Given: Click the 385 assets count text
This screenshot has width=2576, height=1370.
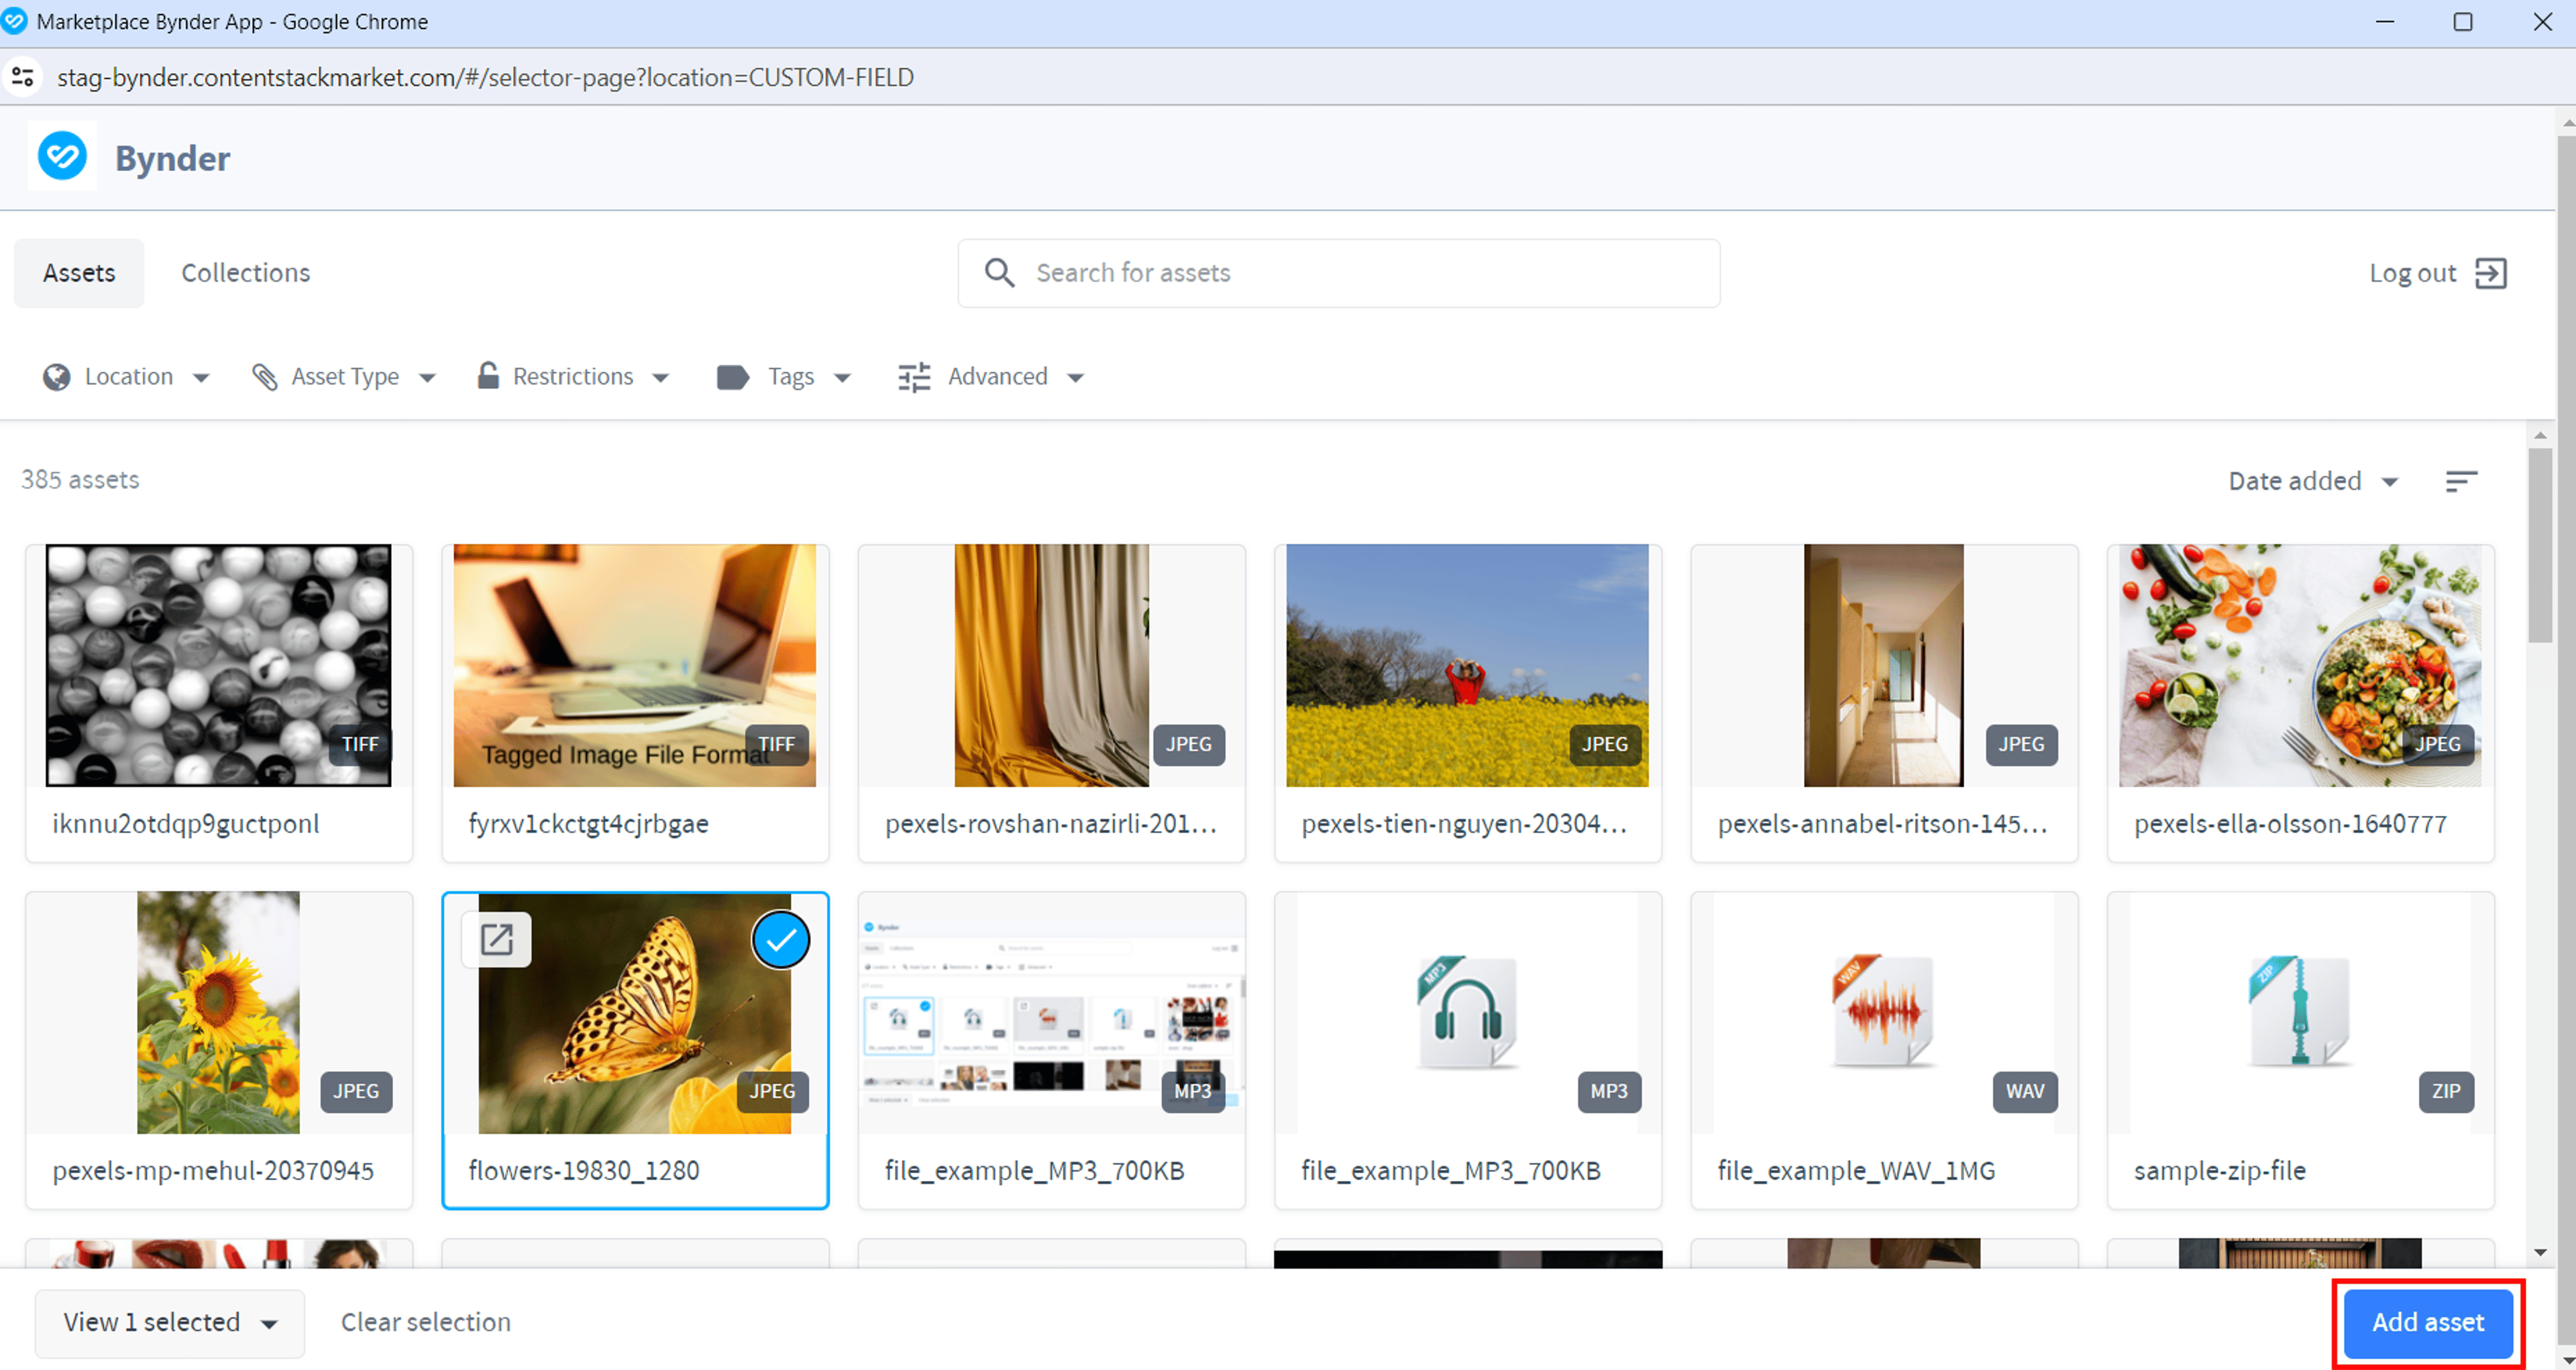Looking at the screenshot, I should (80, 480).
